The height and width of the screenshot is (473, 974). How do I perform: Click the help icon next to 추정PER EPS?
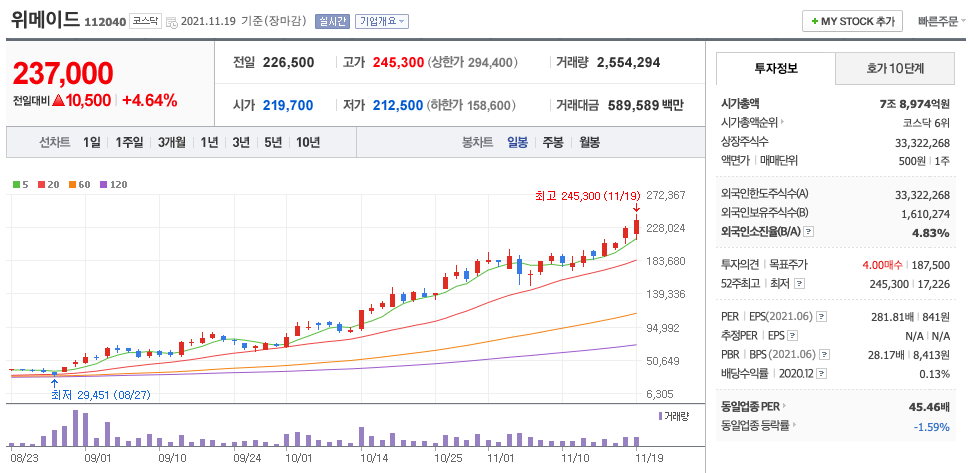point(792,336)
